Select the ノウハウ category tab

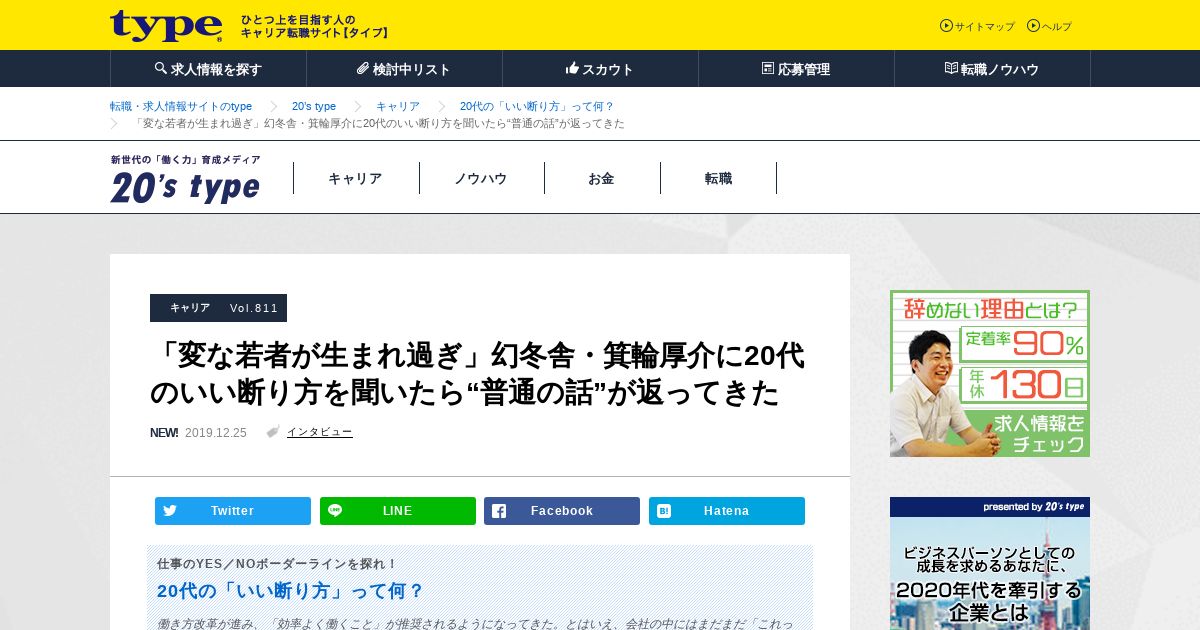pyautogui.click(x=481, y=178)
